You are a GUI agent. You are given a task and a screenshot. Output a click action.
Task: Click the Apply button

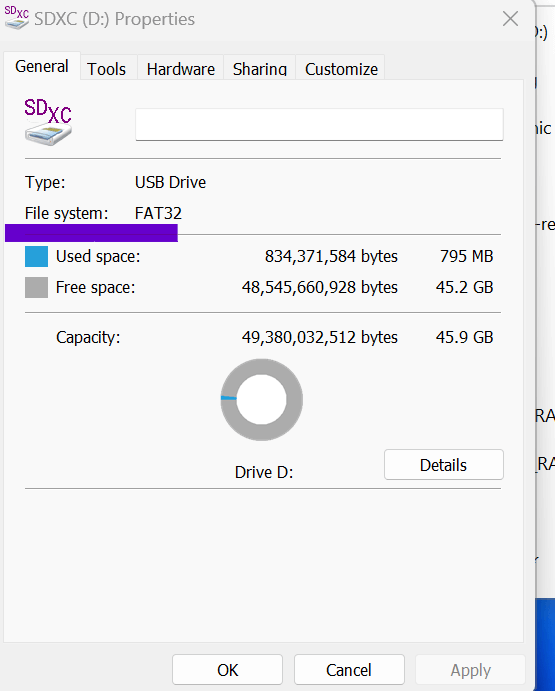470,670
